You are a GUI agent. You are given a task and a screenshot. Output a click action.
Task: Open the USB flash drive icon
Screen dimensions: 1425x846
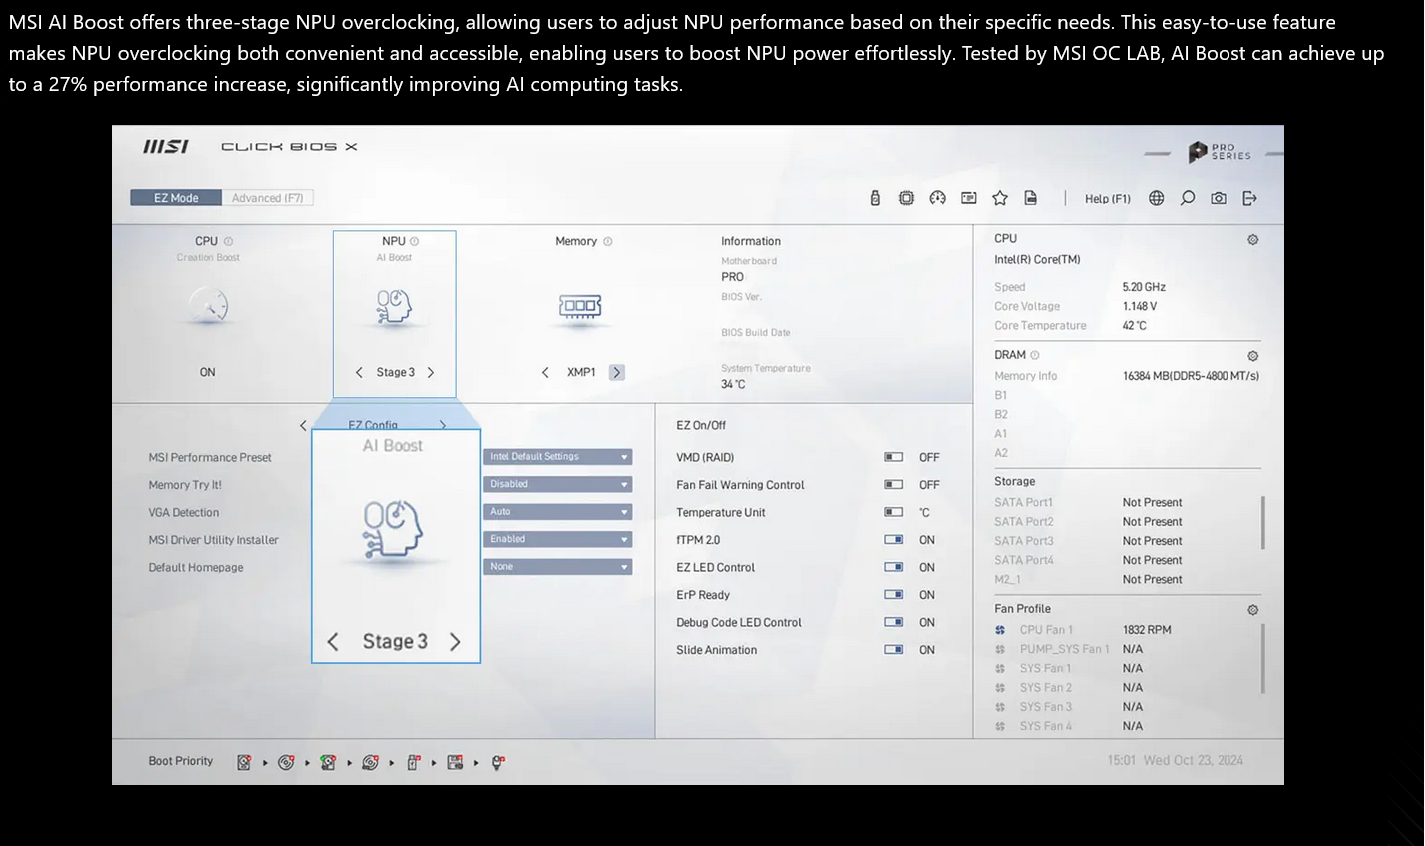(x=875, y=198)
